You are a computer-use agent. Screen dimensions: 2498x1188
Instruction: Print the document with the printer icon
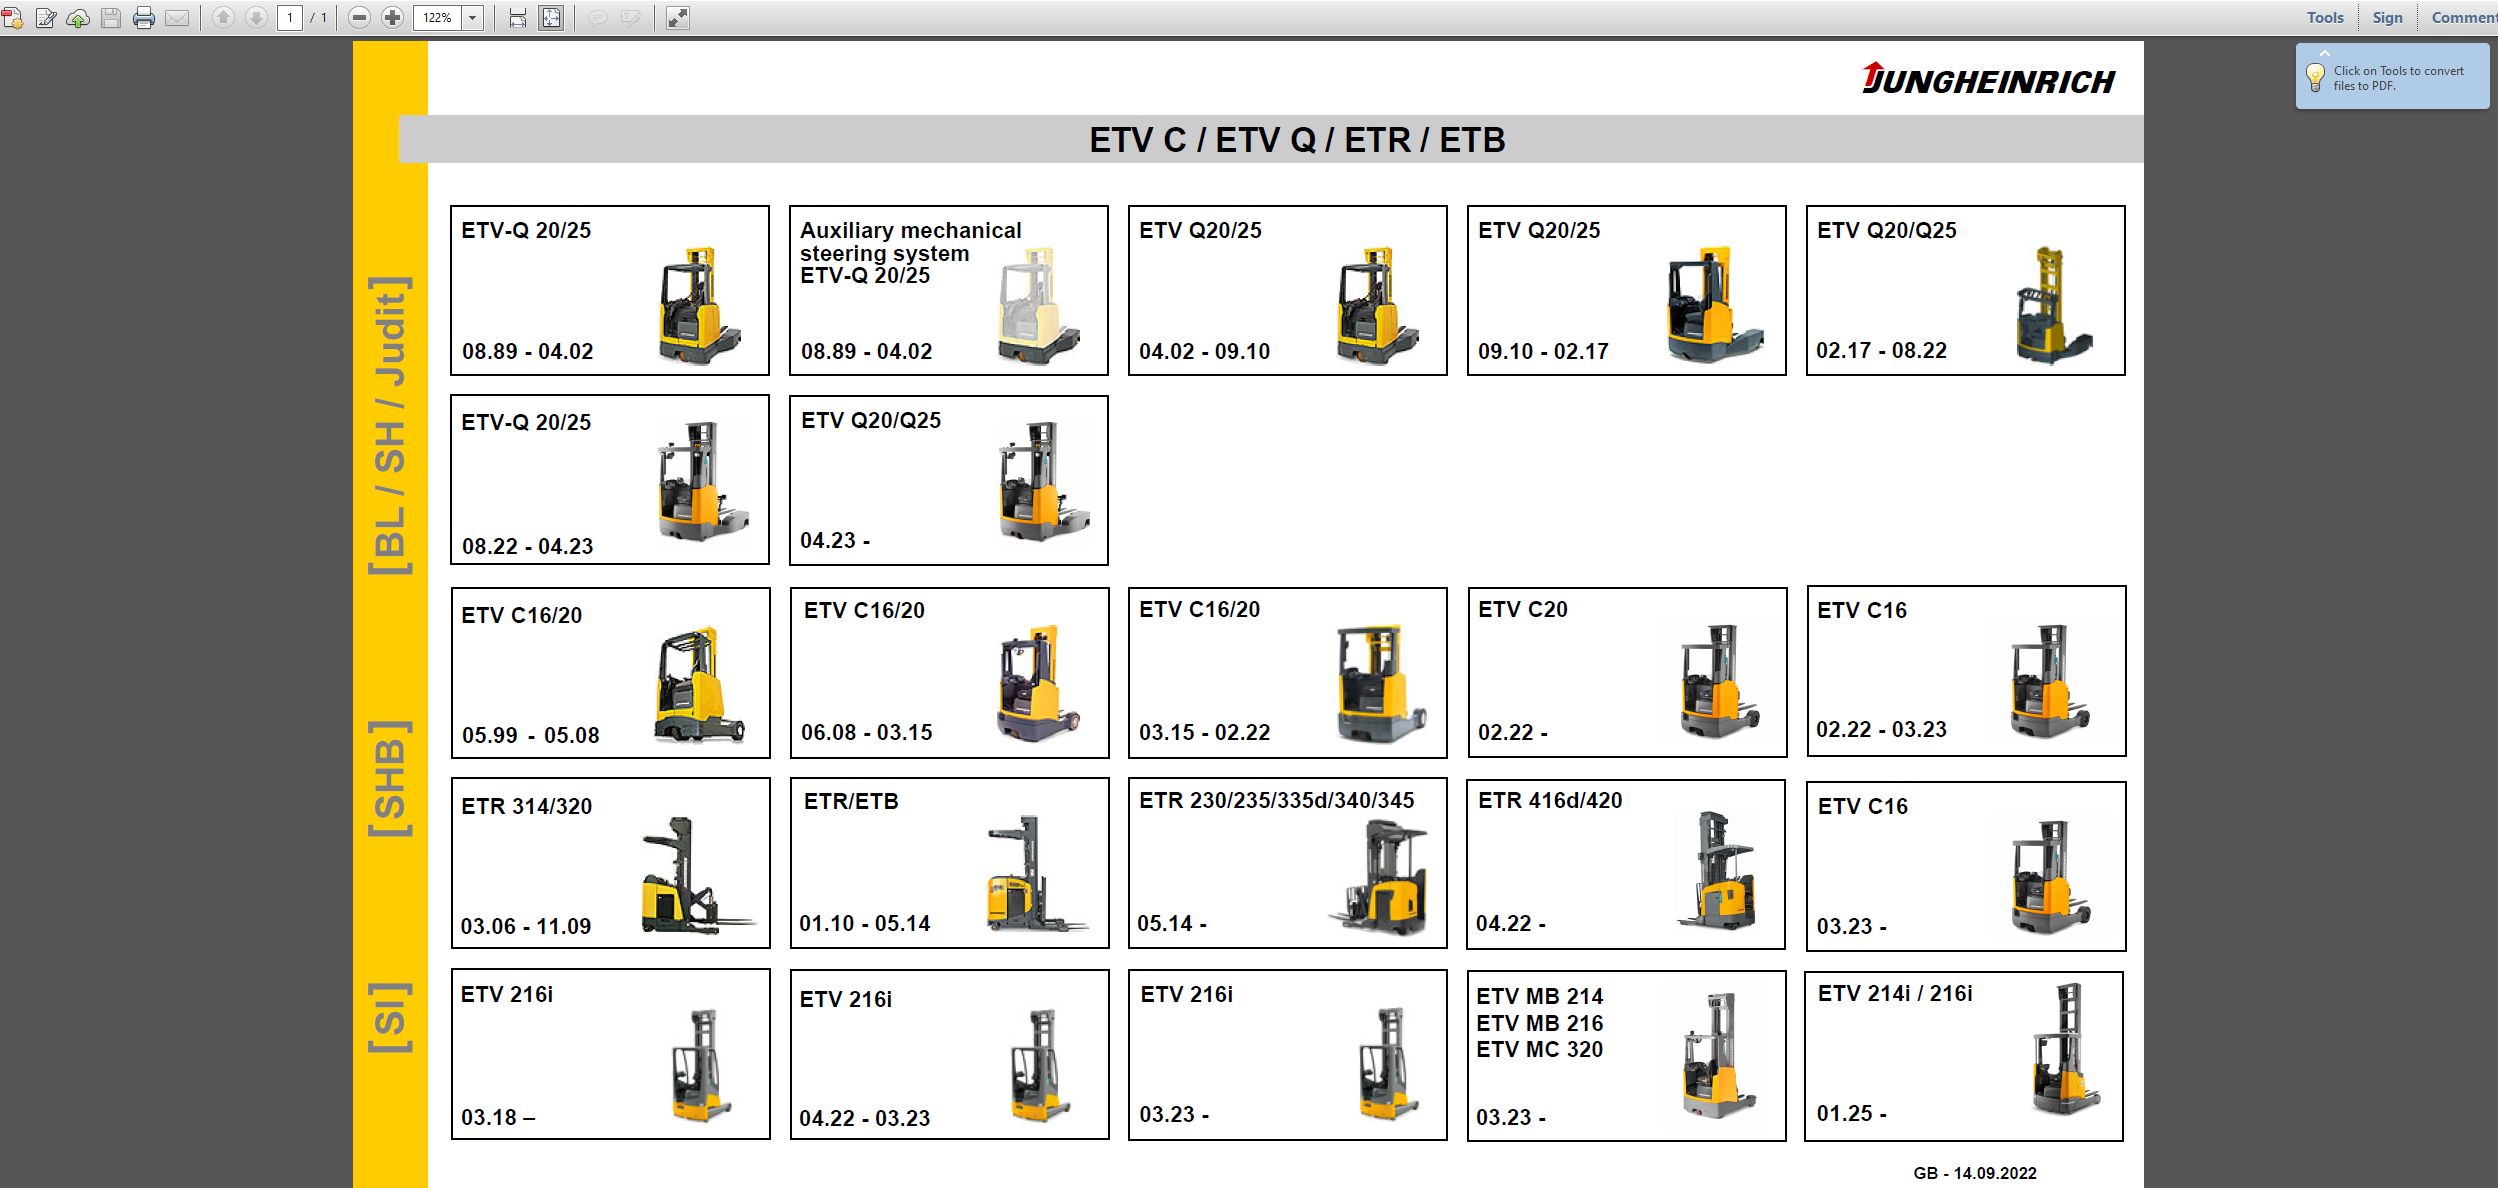[144, 18]
